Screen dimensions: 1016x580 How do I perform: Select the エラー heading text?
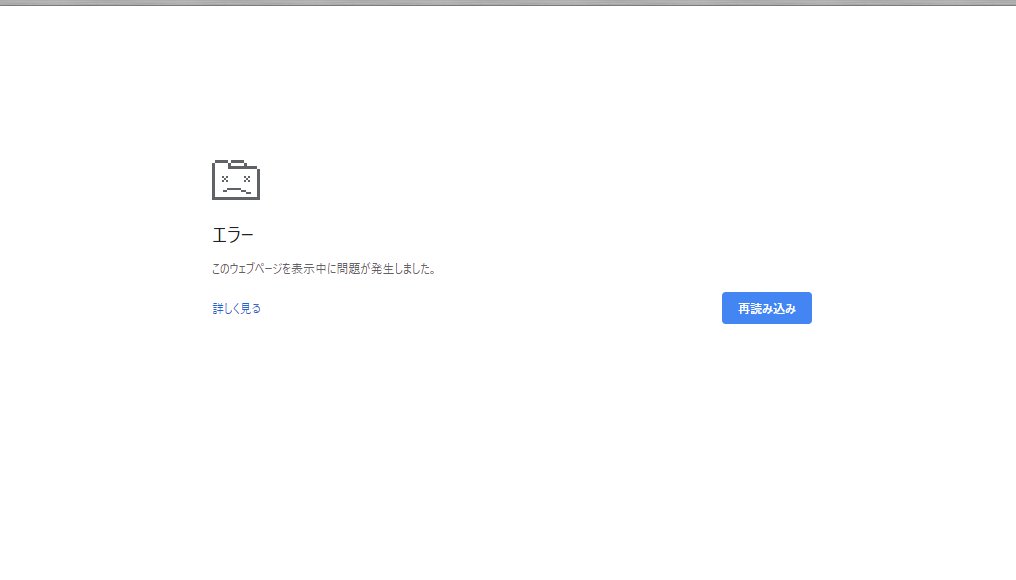click(233, 235)
